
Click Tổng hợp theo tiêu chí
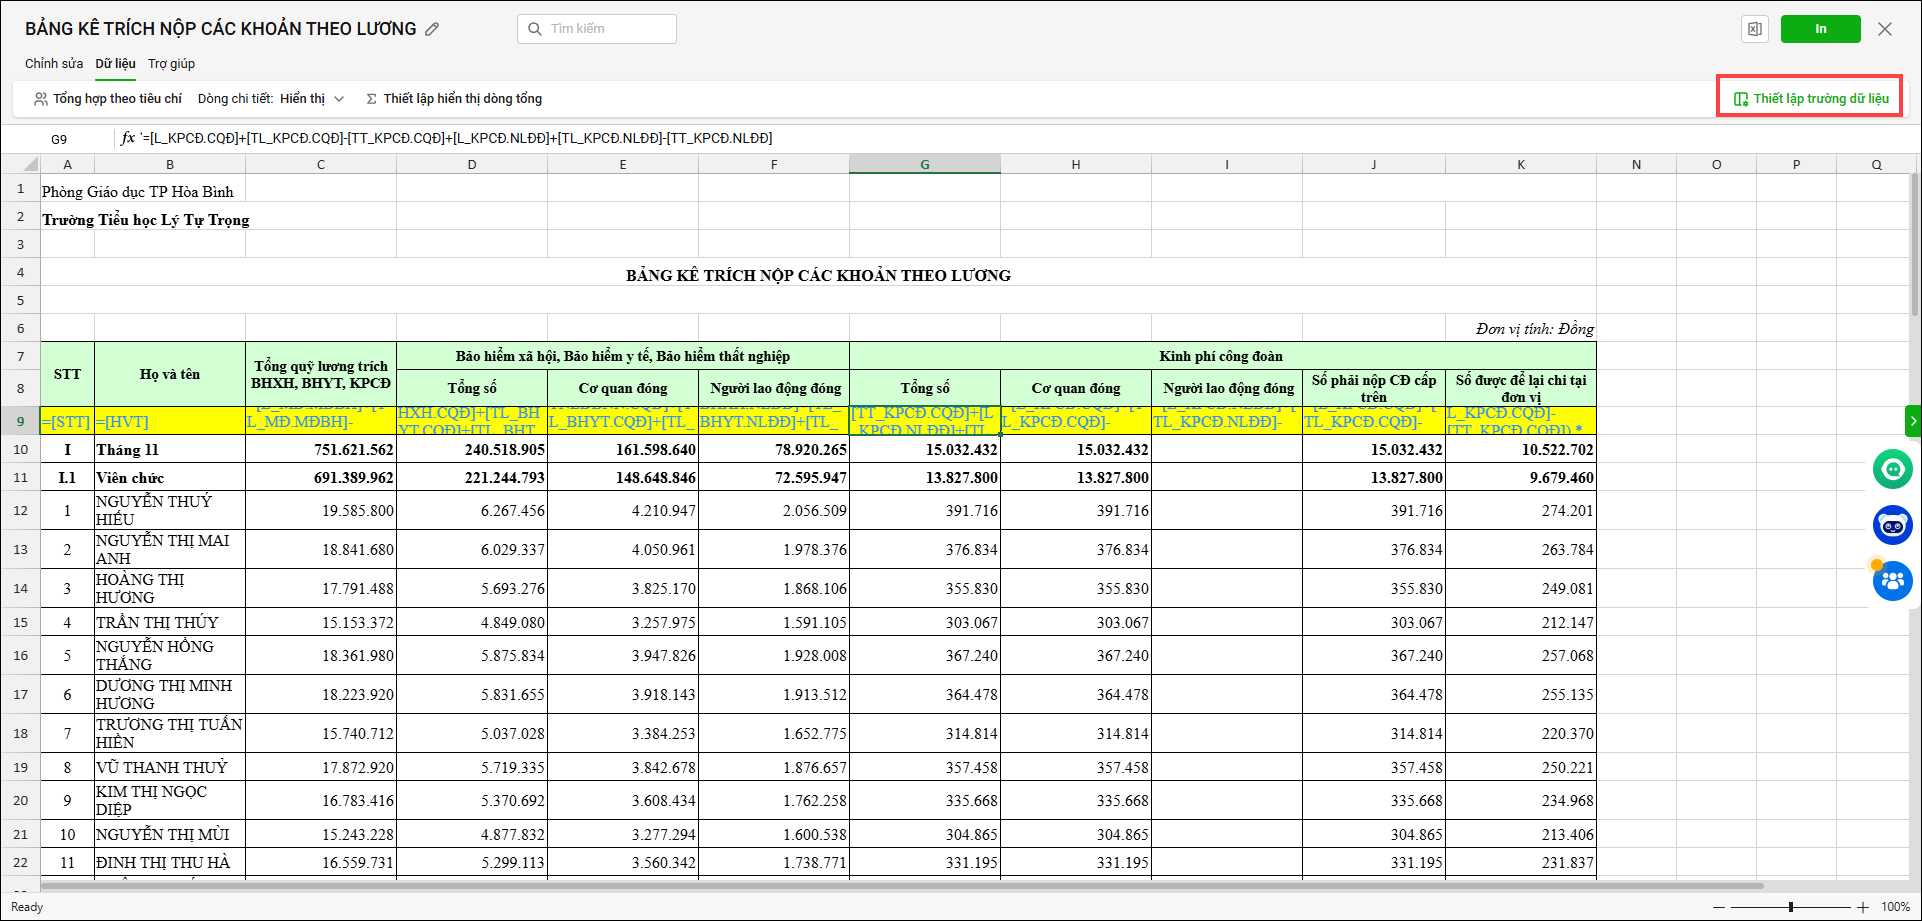coord(108,99)
